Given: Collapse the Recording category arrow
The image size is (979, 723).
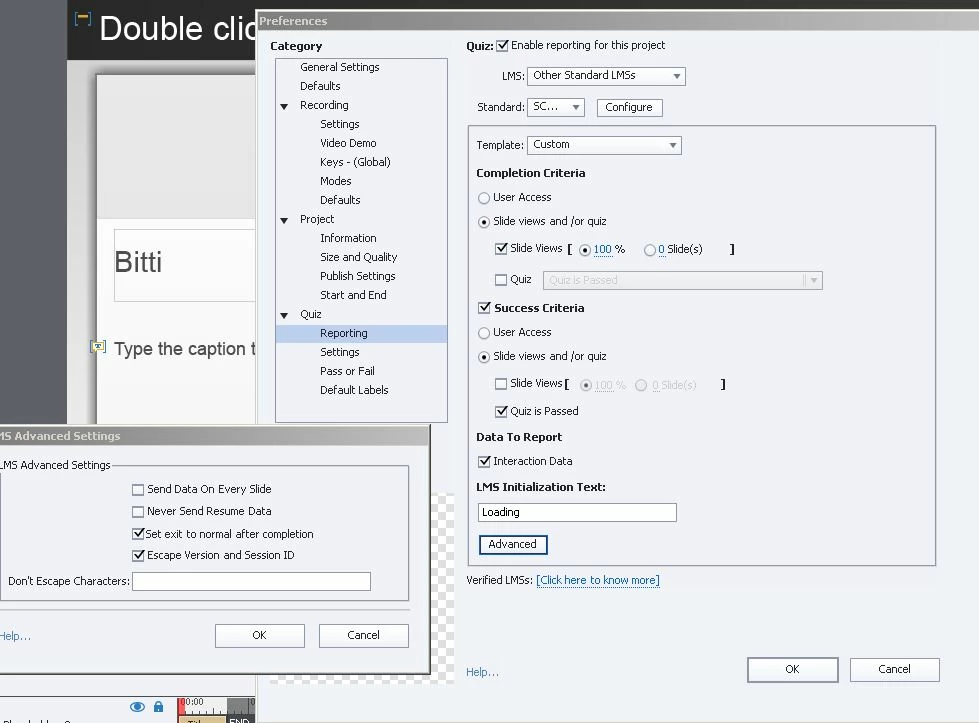Looking at the screenshot, I should coord(284,106).
